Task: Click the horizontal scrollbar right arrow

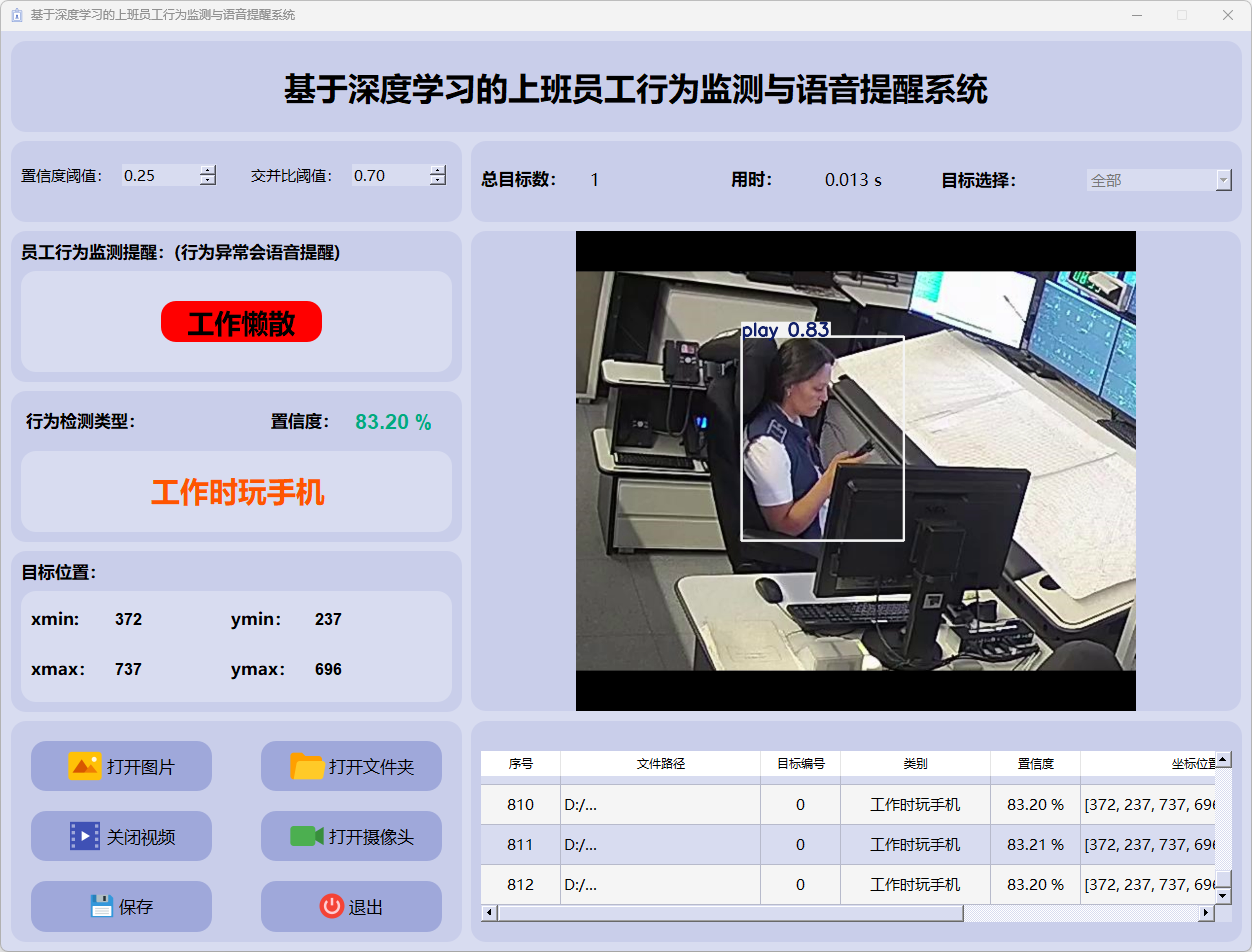Action: point(1206,913)
